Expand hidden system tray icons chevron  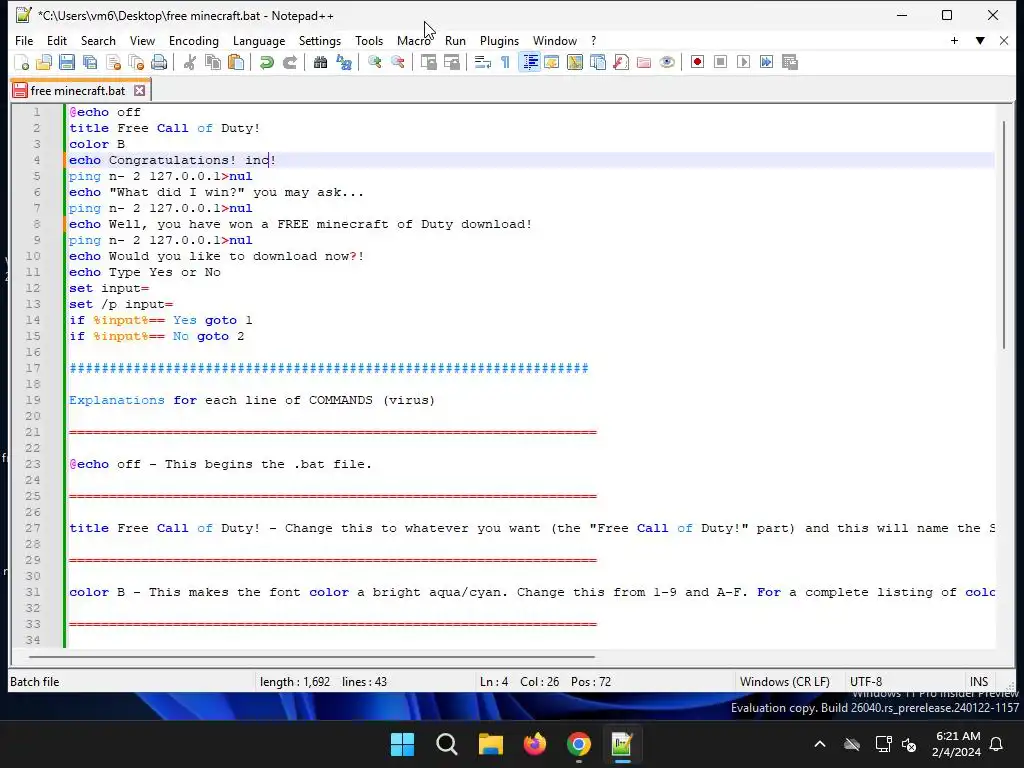click(820, 744)
